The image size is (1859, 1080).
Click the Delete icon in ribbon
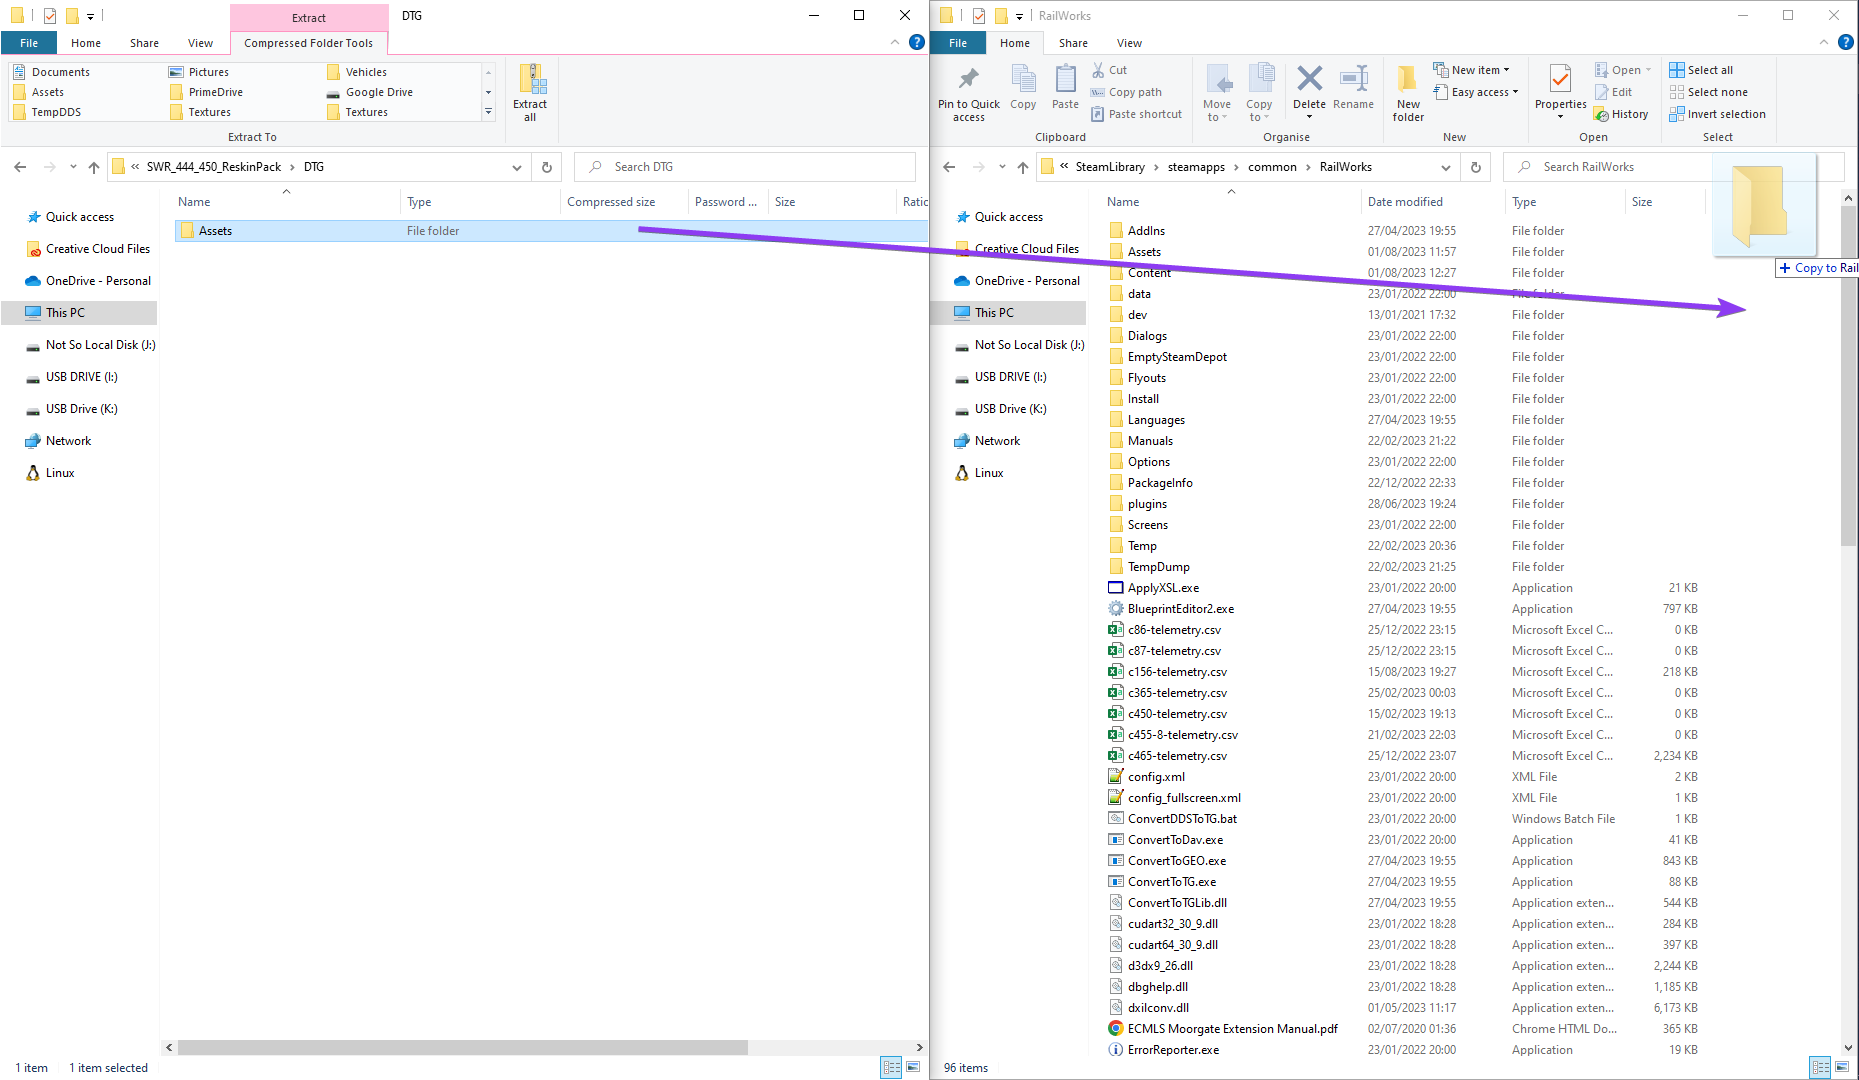click(x=1308, y=88)
